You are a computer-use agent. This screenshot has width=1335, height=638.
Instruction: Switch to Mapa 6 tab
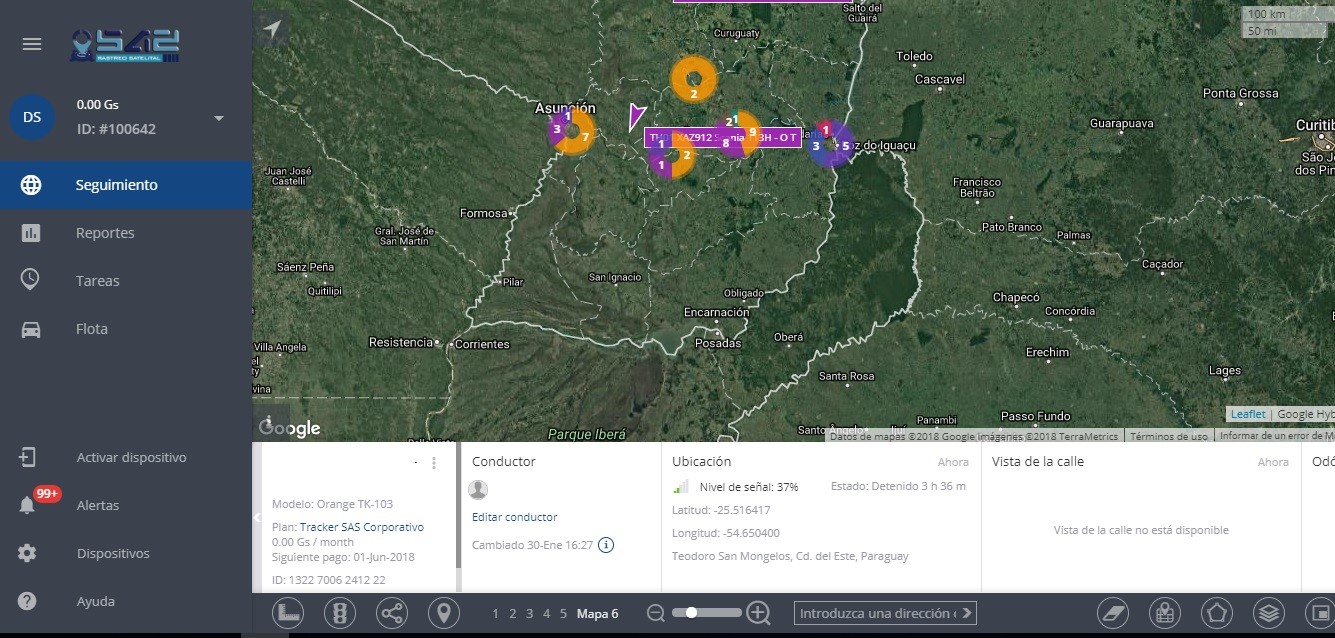coord(597,614)
